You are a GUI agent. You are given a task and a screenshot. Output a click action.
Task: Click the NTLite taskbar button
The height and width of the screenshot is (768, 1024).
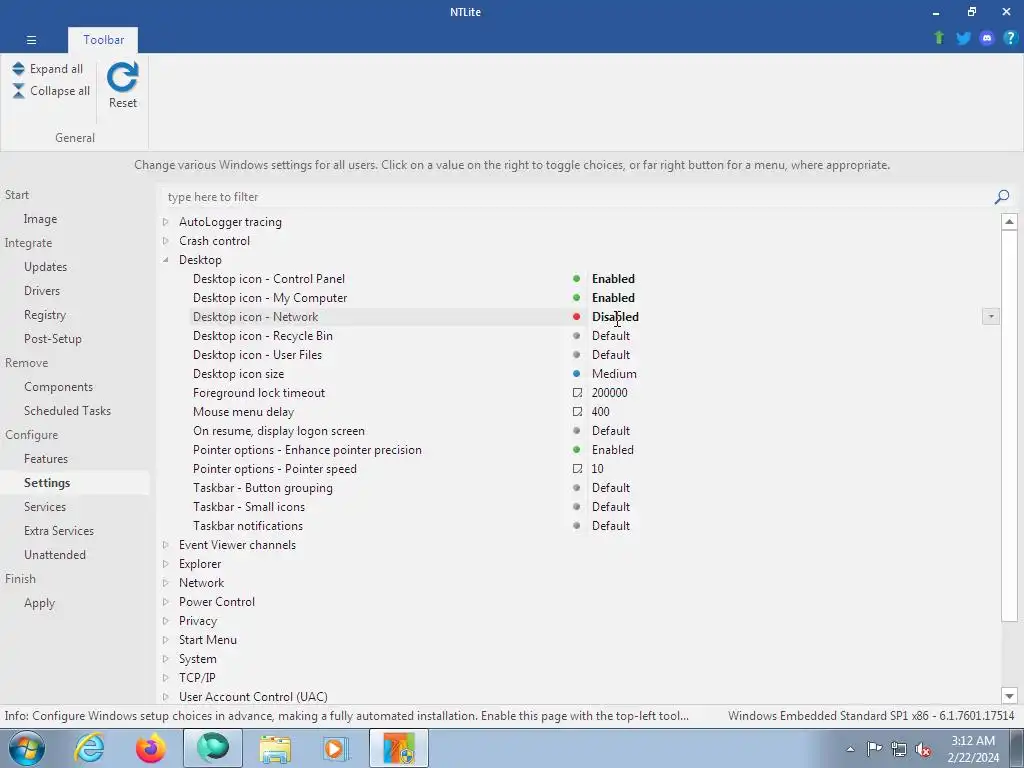pyautogui.click(x=399, y=748)
